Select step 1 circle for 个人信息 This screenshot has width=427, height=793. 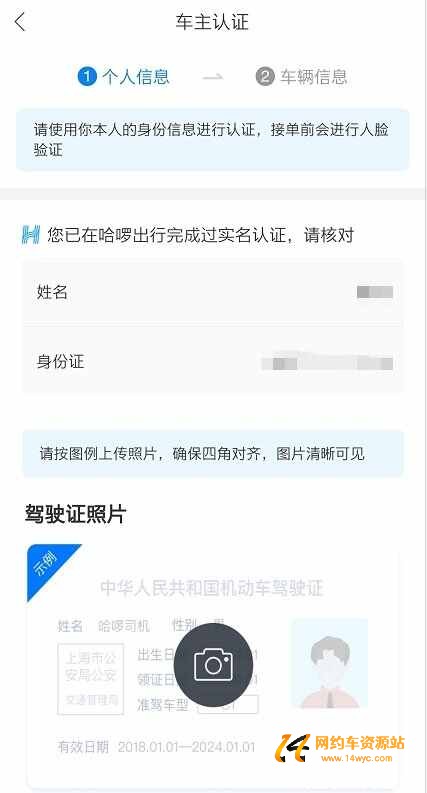[x=87, y=77]
